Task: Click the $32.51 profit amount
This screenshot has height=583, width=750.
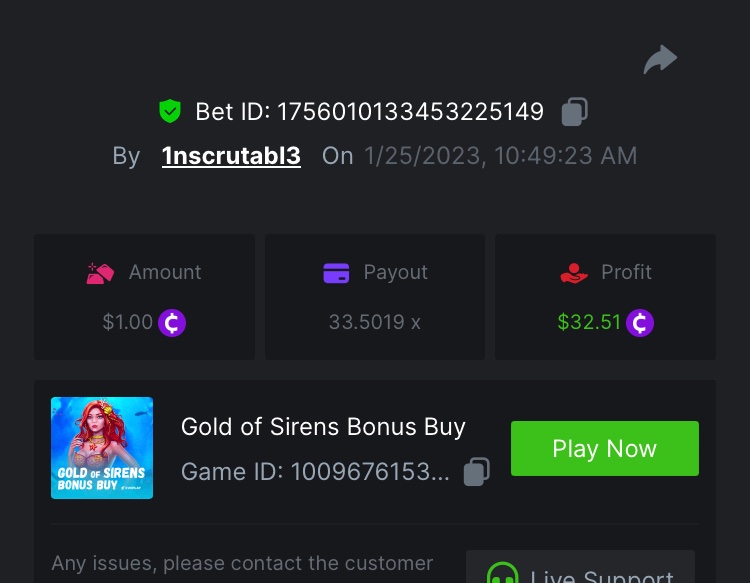Action: 589,323
